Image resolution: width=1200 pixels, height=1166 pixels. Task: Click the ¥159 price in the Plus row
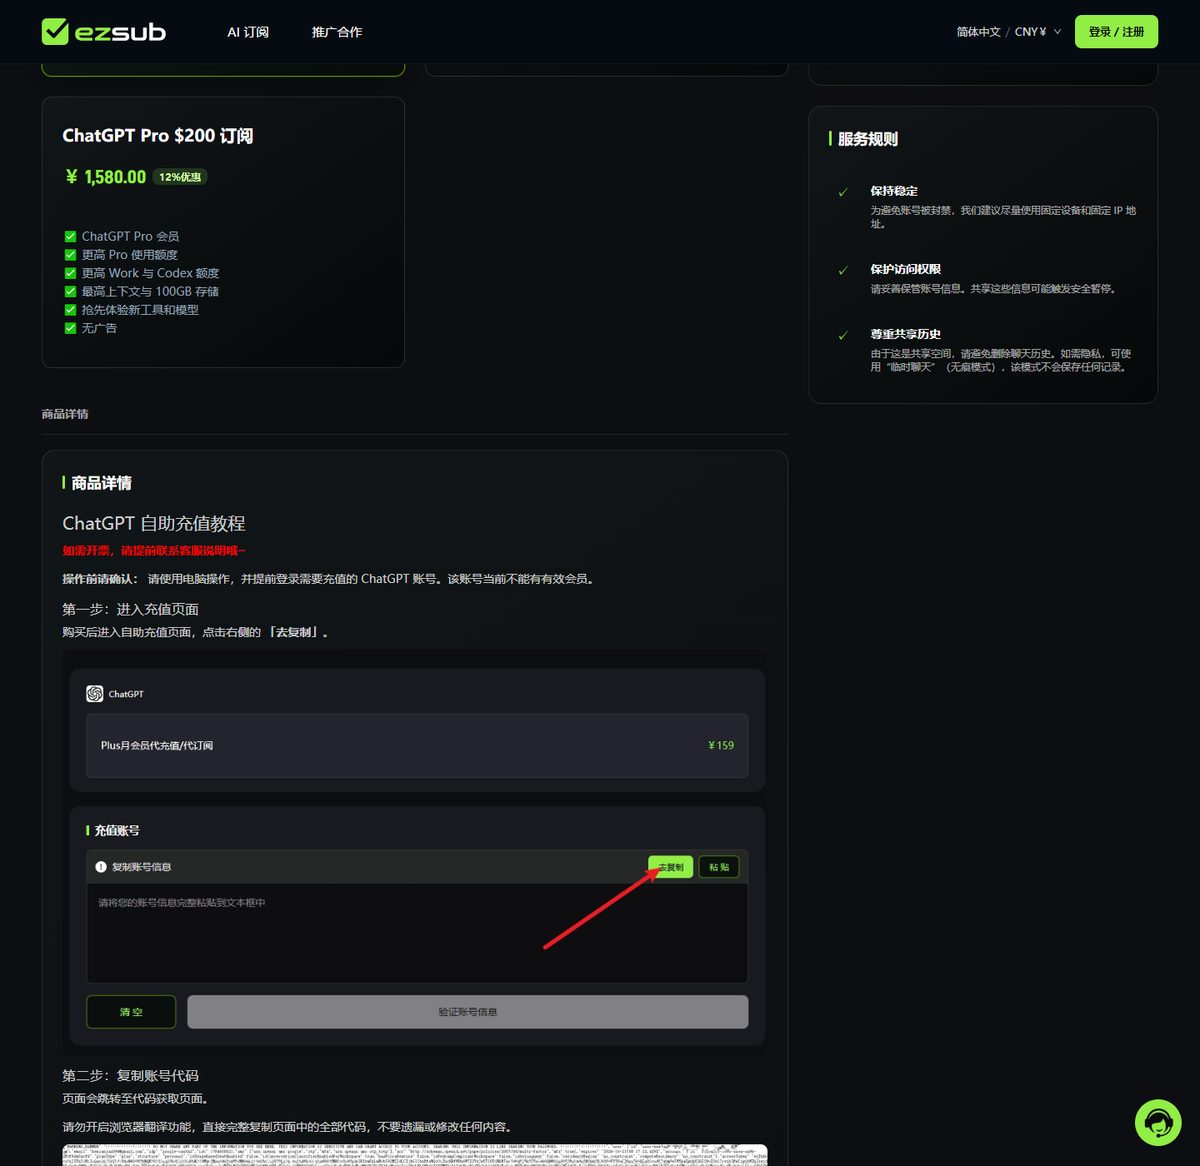(x=721, y=745)
